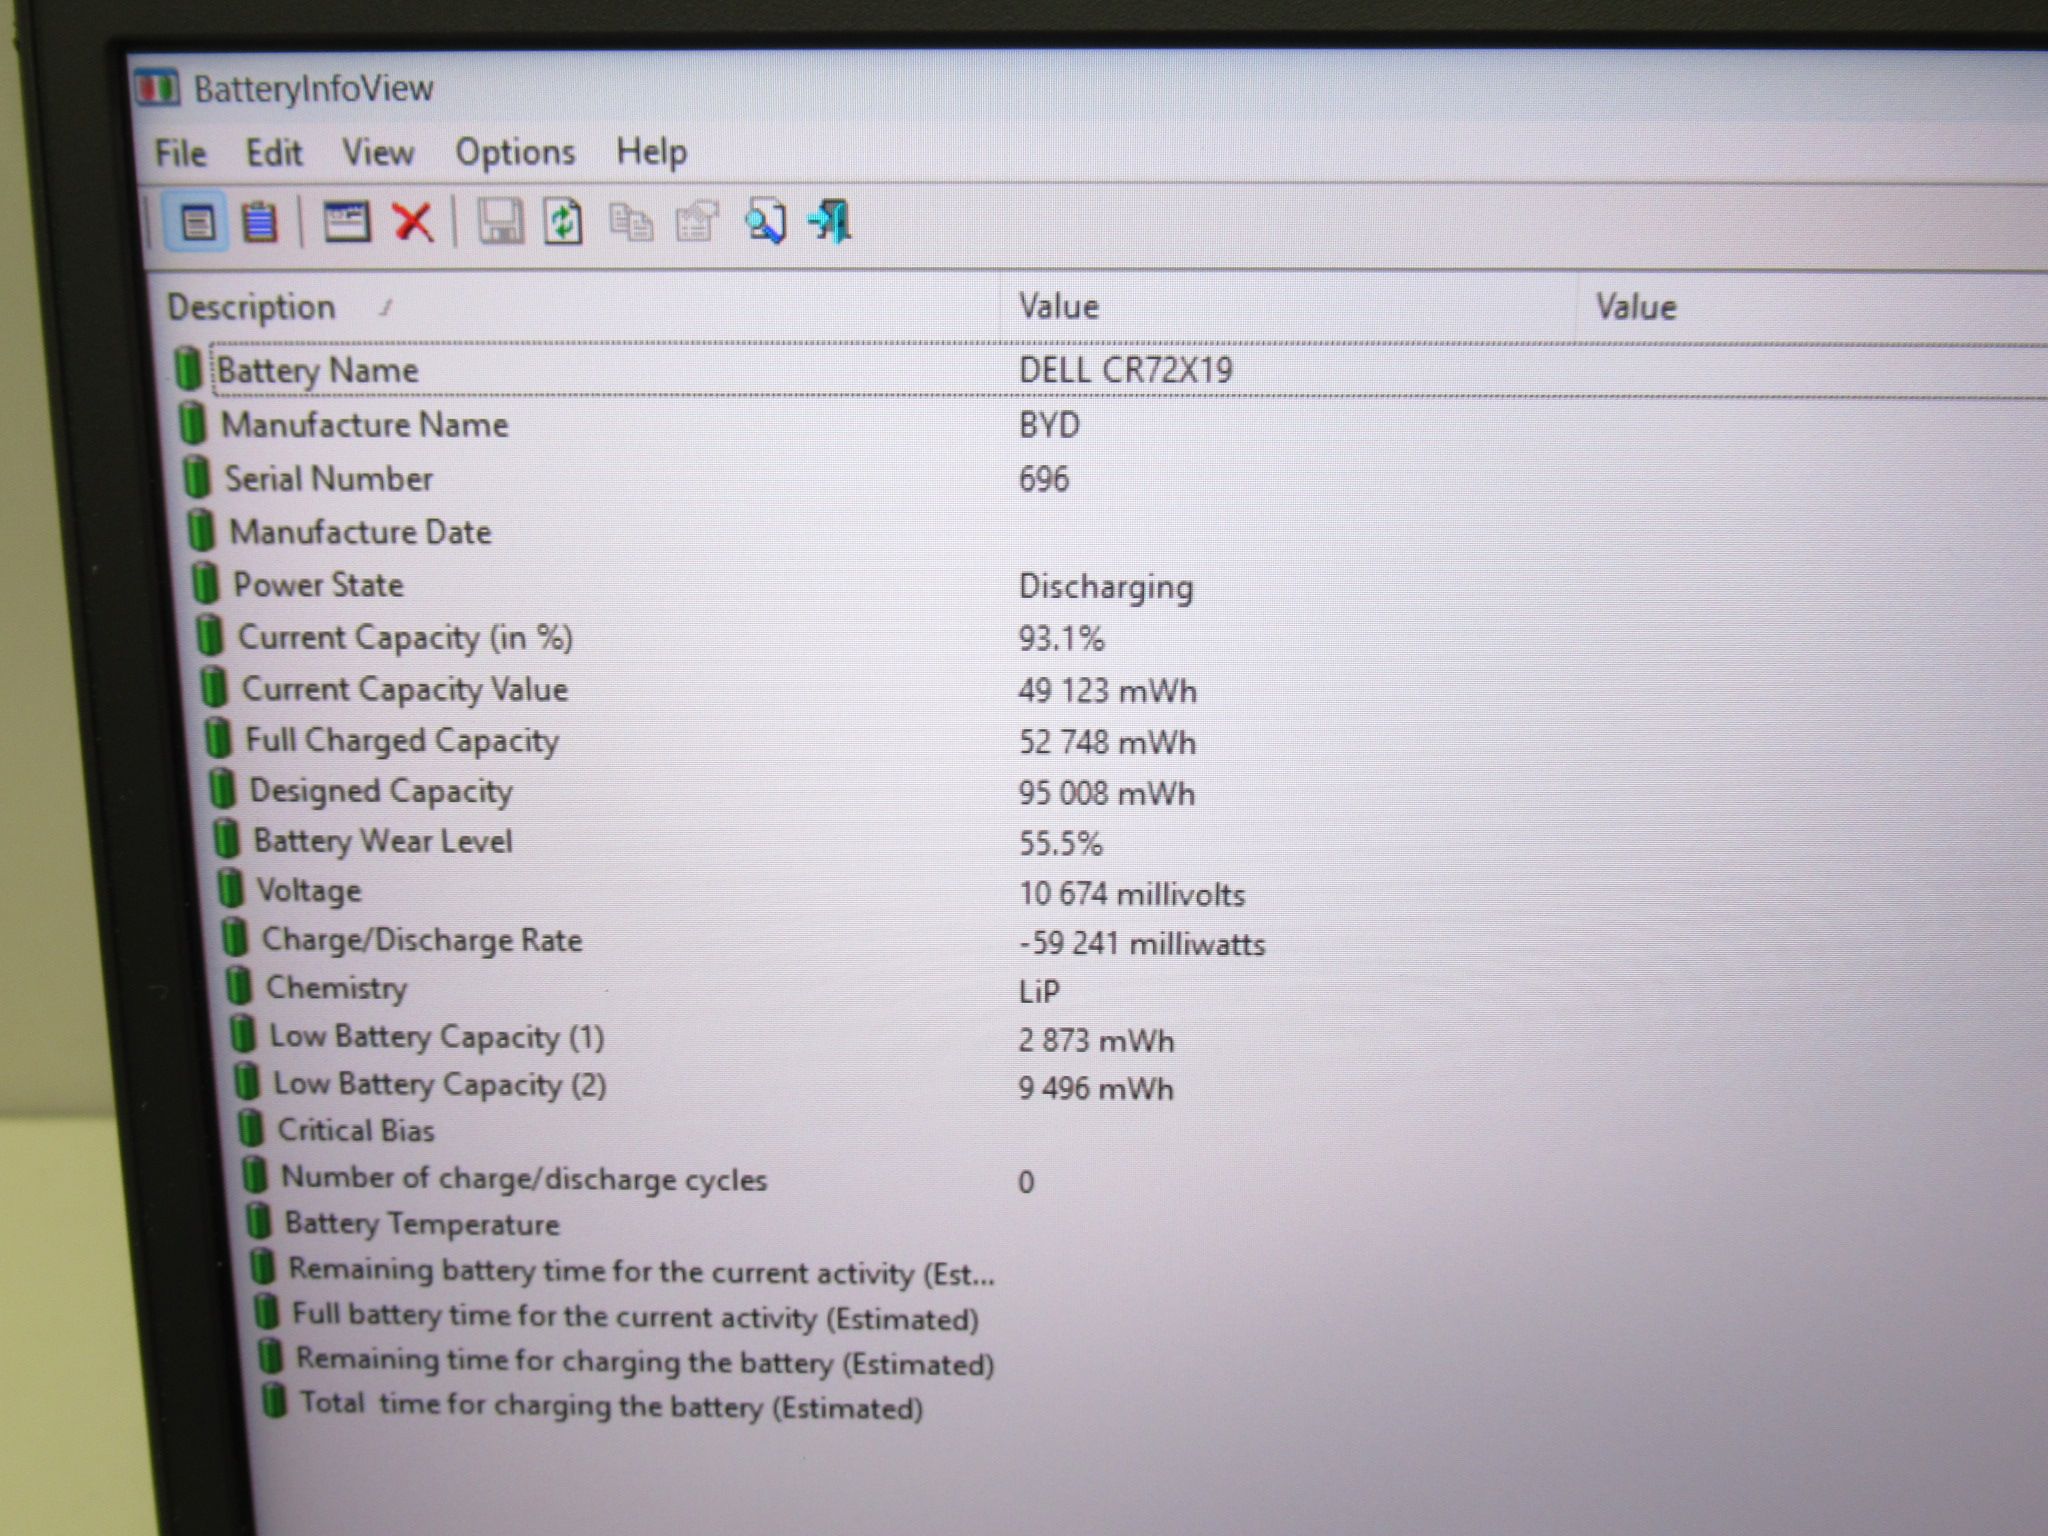This screenshot has height=1536, width=2048.
Task: Click the 10 674 millivolts value
Action: (x=1132, y=893)
